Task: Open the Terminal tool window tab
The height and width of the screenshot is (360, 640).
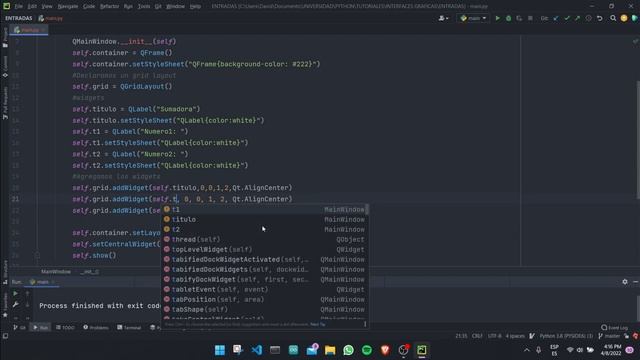Action: point(129,327)
